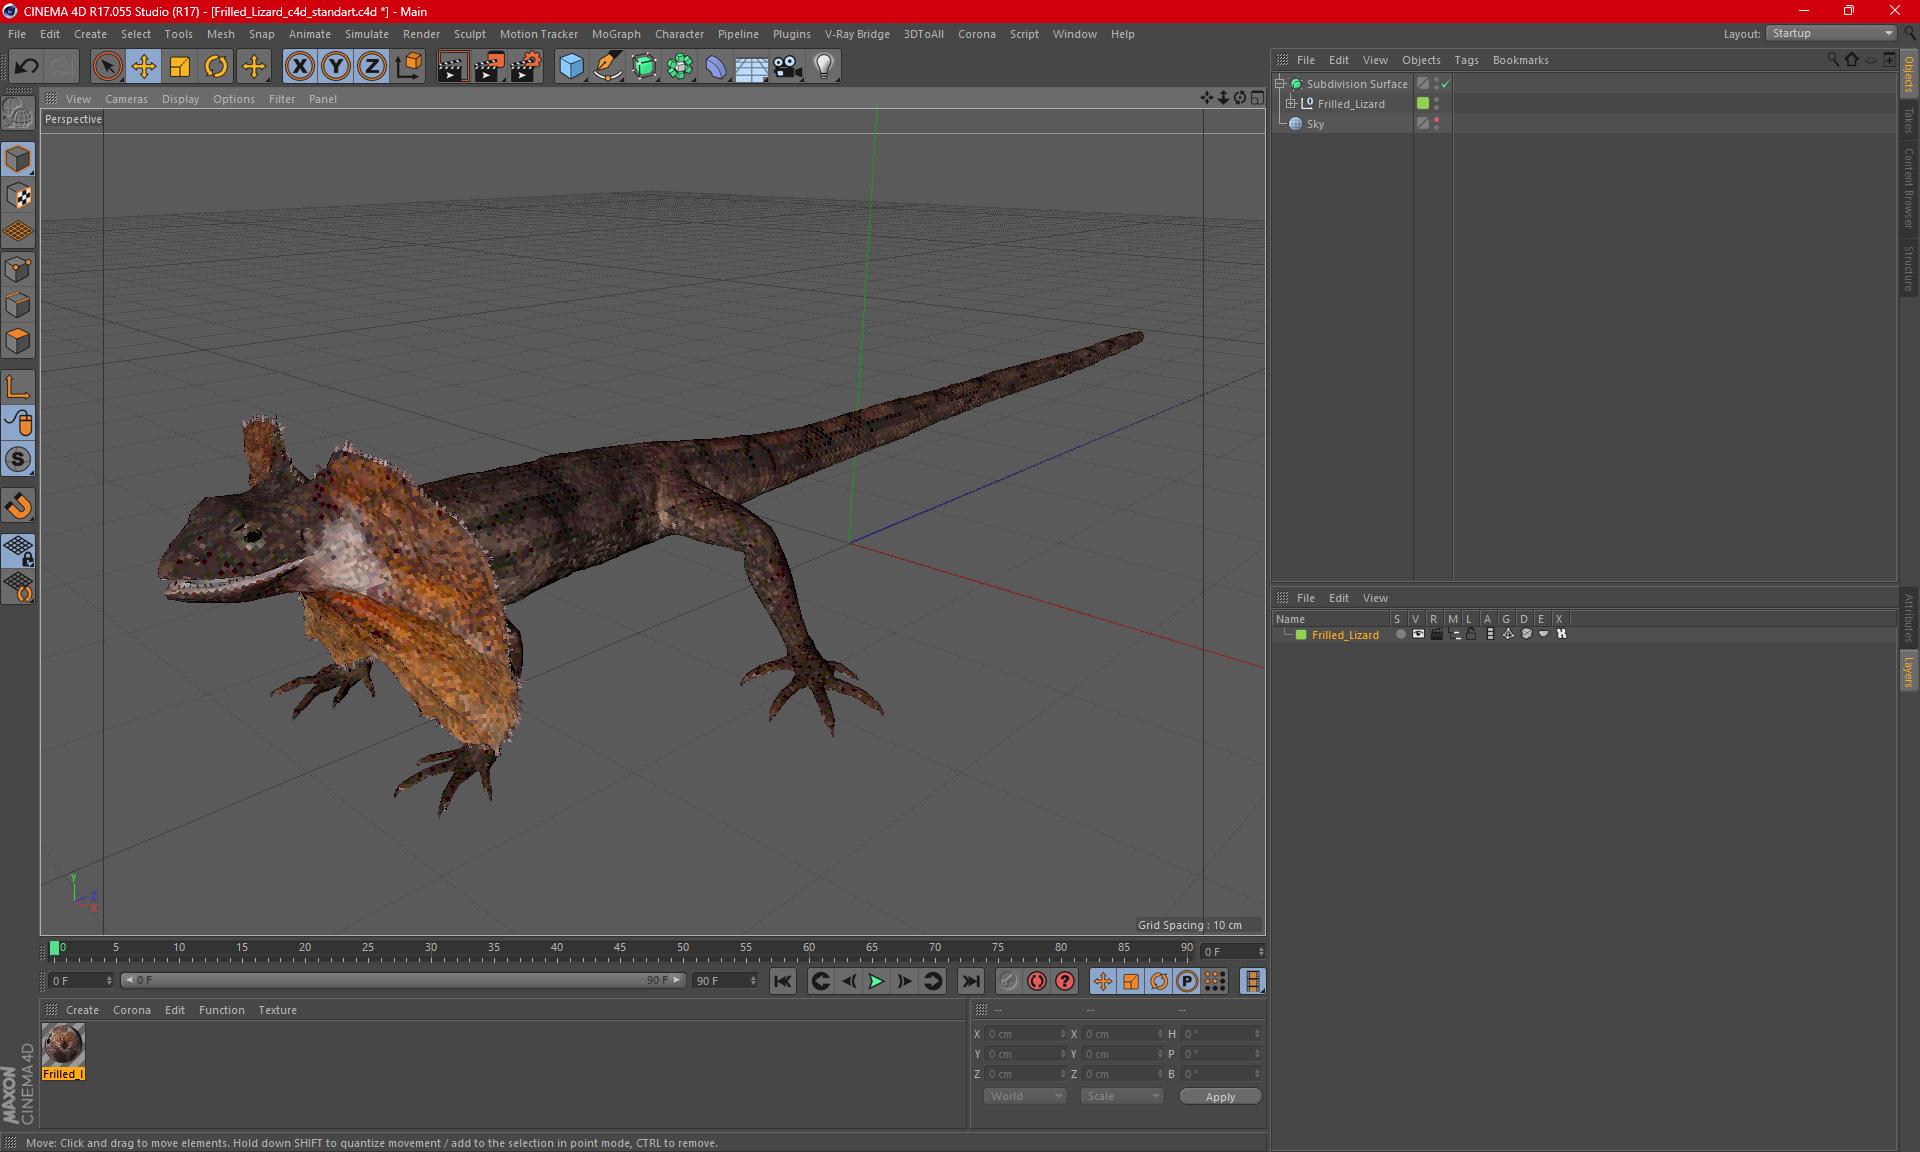Click the Apply button

1220,1097
